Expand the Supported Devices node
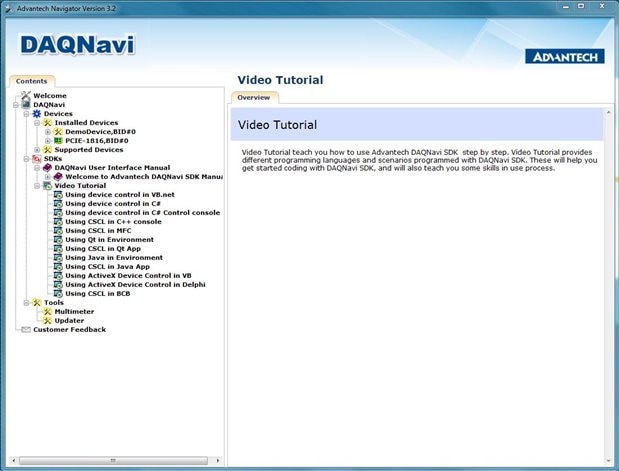Screen dimensions: 619x471 click(x=37, y=150)
